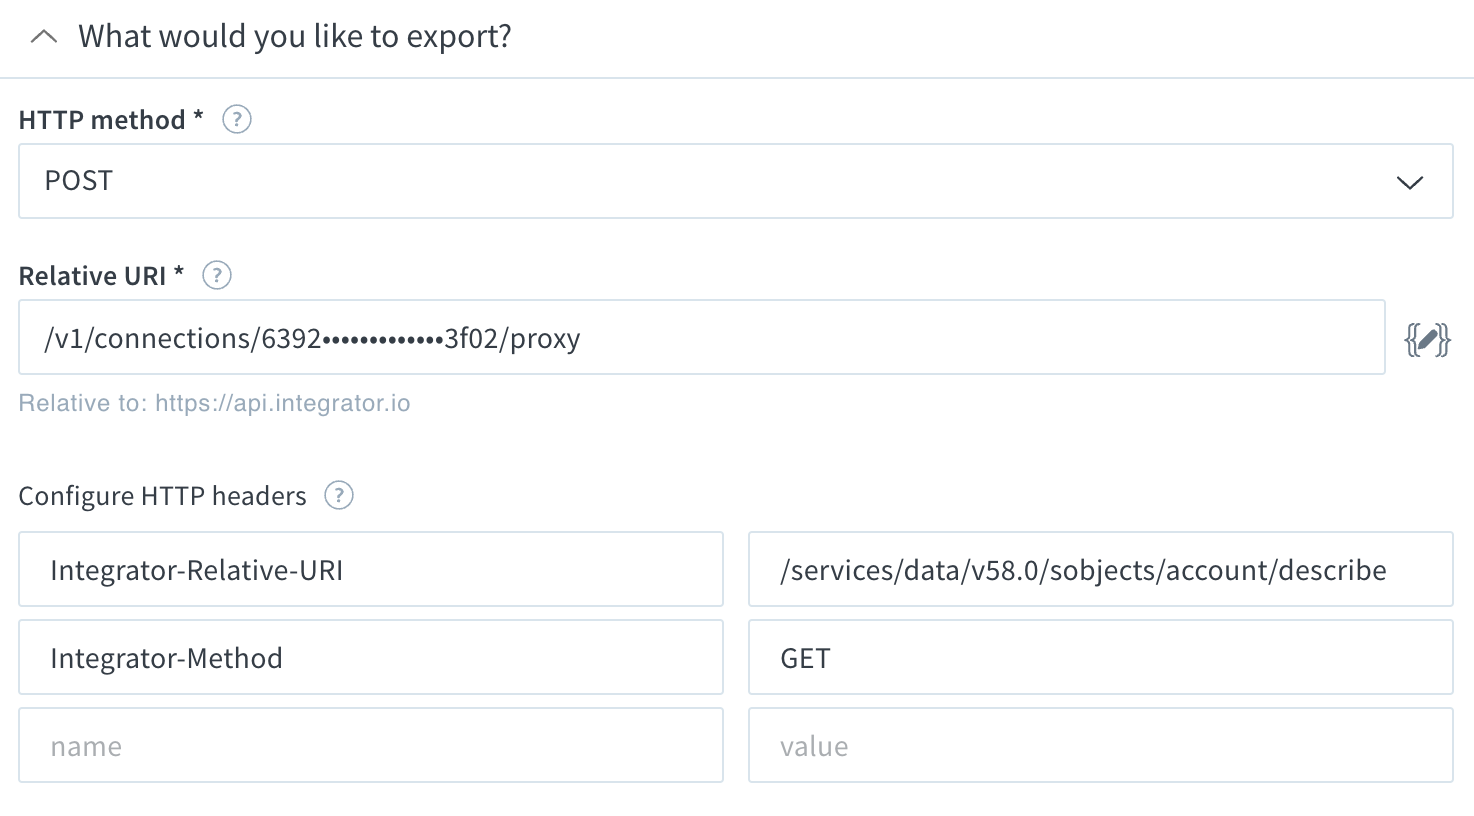1474x816 pixels.
Task: Click the GET header value field
Action: point(1100,658)
